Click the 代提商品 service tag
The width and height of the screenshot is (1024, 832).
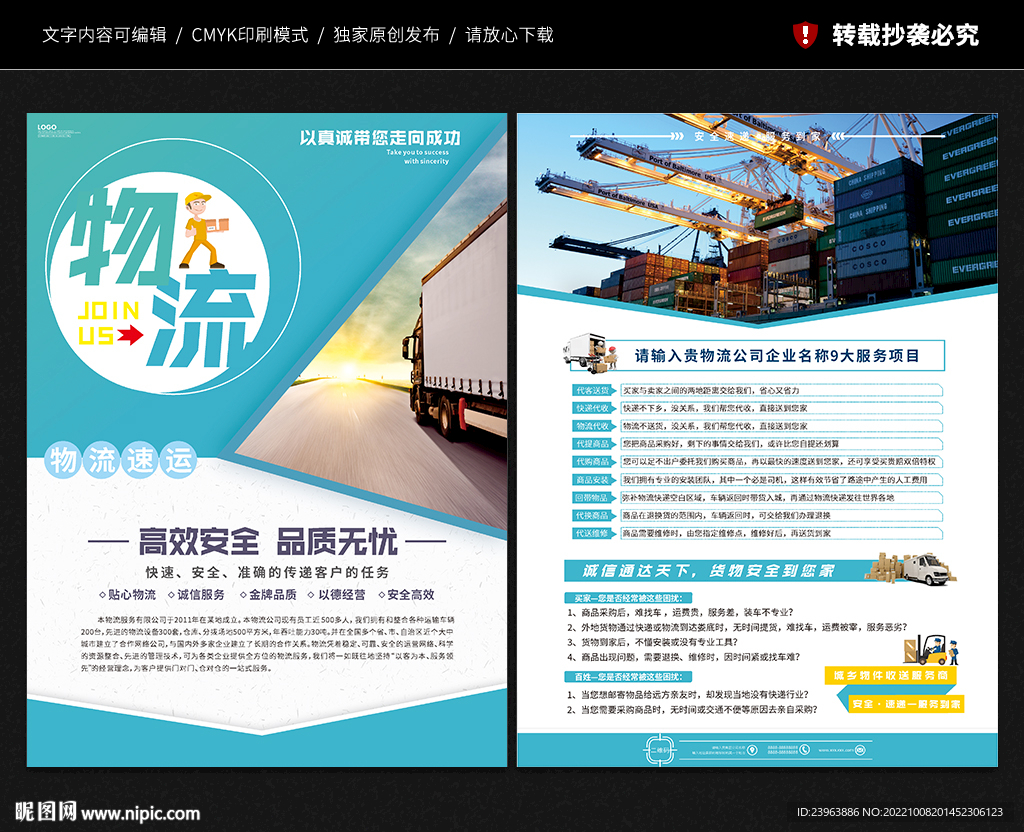[x=592, y=444]
